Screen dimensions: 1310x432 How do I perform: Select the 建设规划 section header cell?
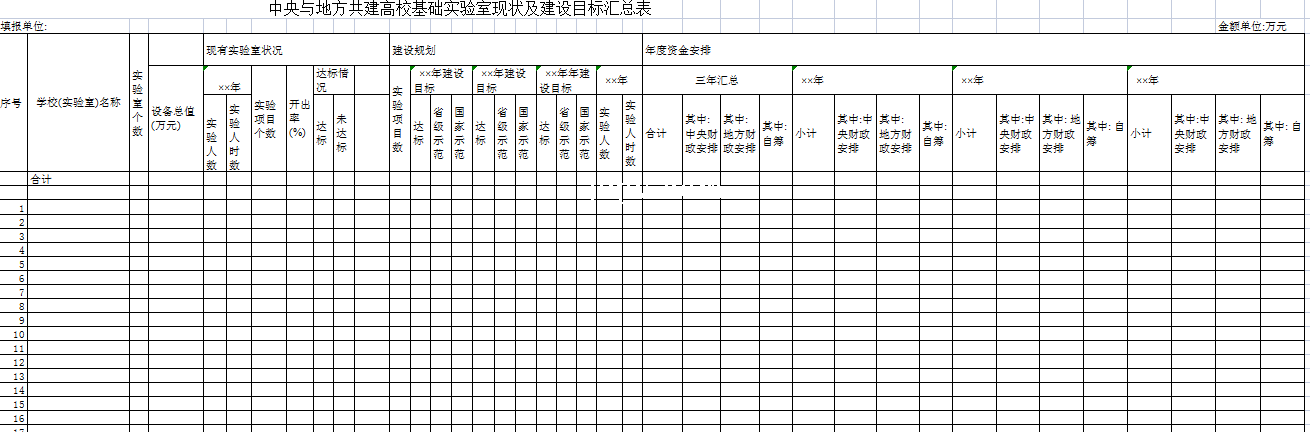pos(412,49)
